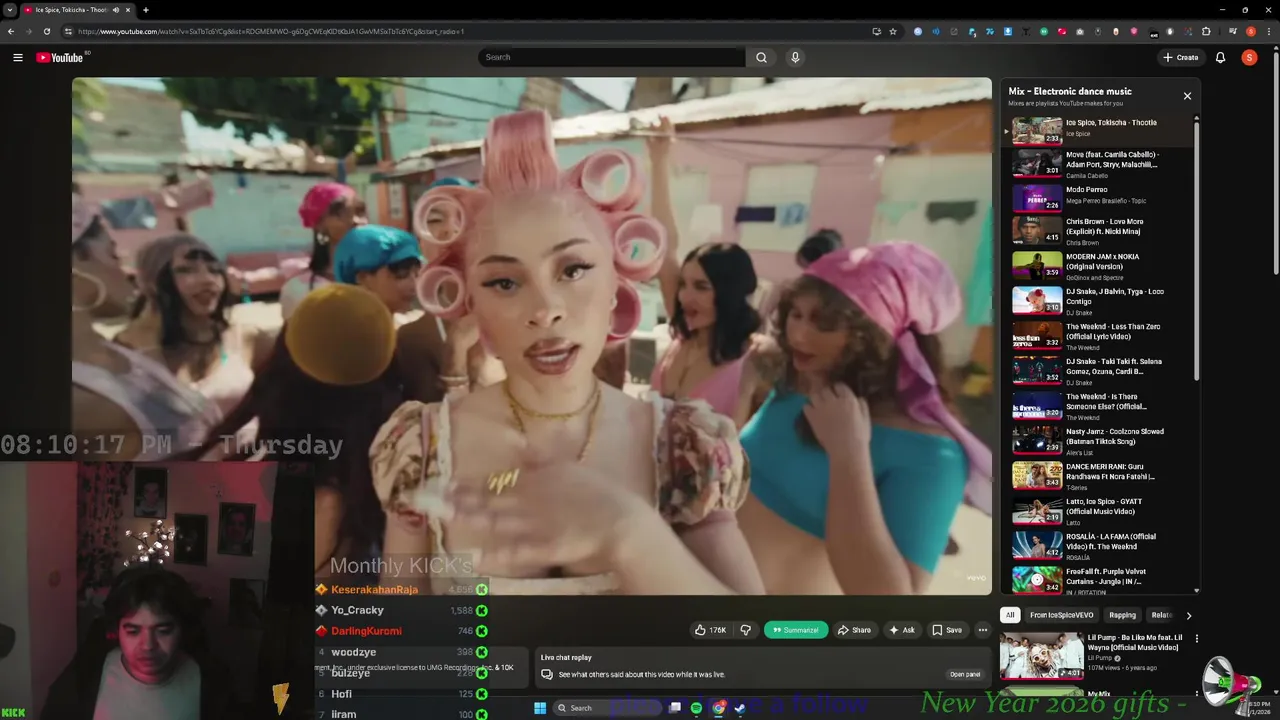Save the video to a playlist
This screenshot has height=720, width=1280.
pyautogui.click(x=947, y=630)
